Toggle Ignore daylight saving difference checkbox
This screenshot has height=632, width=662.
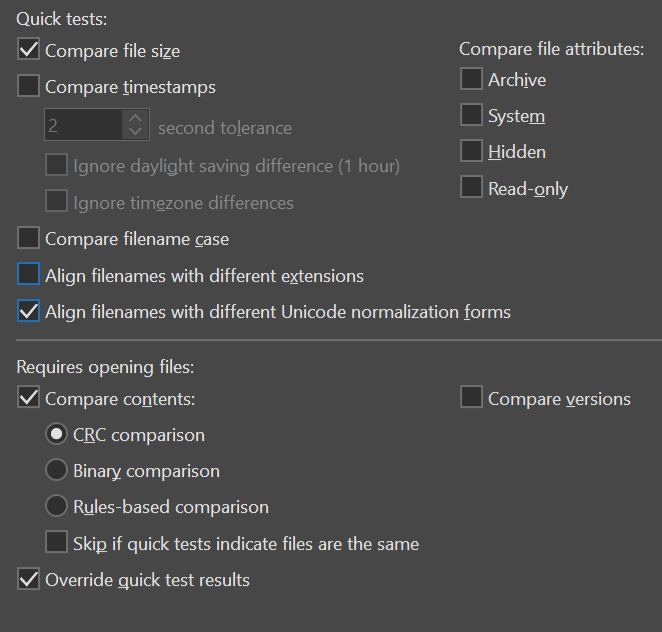(57, 165)
